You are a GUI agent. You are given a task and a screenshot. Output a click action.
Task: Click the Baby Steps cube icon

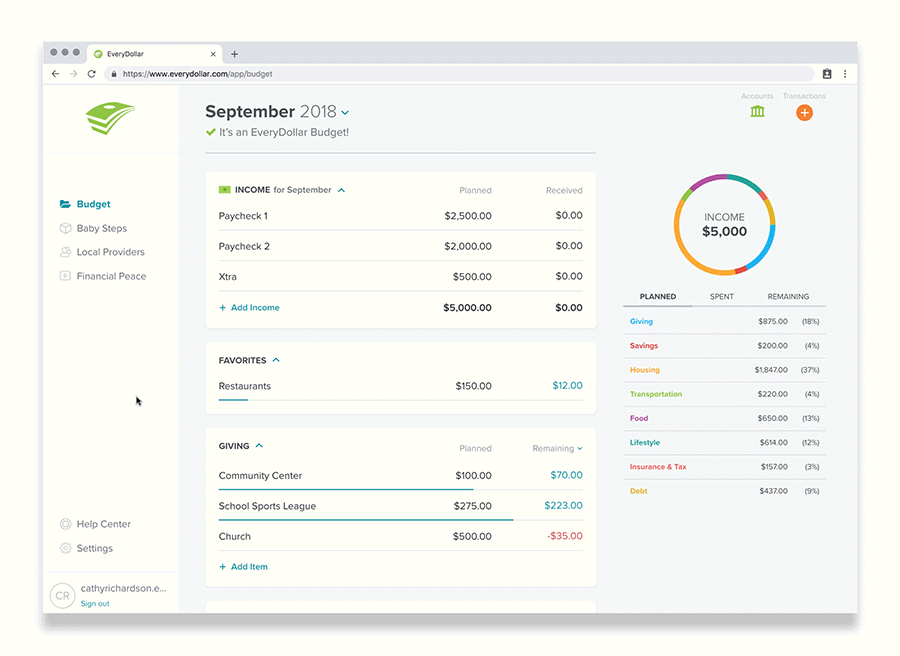point(65,228)
